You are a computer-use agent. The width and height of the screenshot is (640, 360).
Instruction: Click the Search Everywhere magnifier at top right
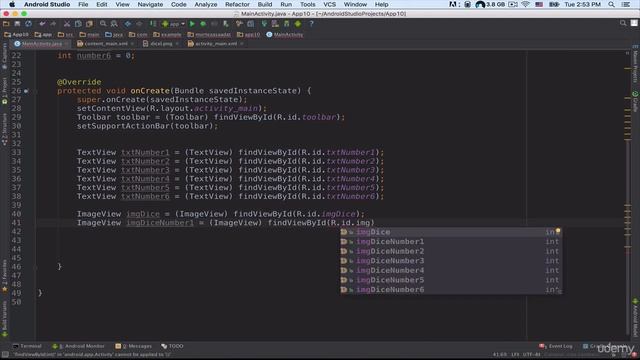pyautogui.click(x=623, y=23)
